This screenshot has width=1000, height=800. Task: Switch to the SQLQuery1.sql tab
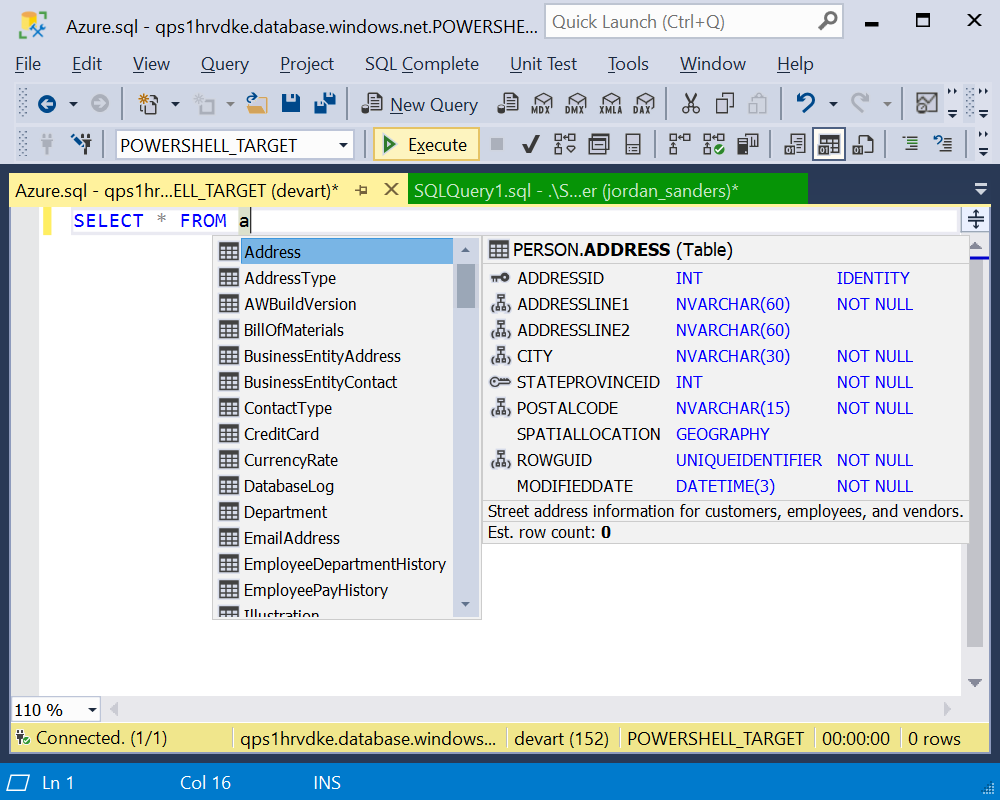pos(607,190)
